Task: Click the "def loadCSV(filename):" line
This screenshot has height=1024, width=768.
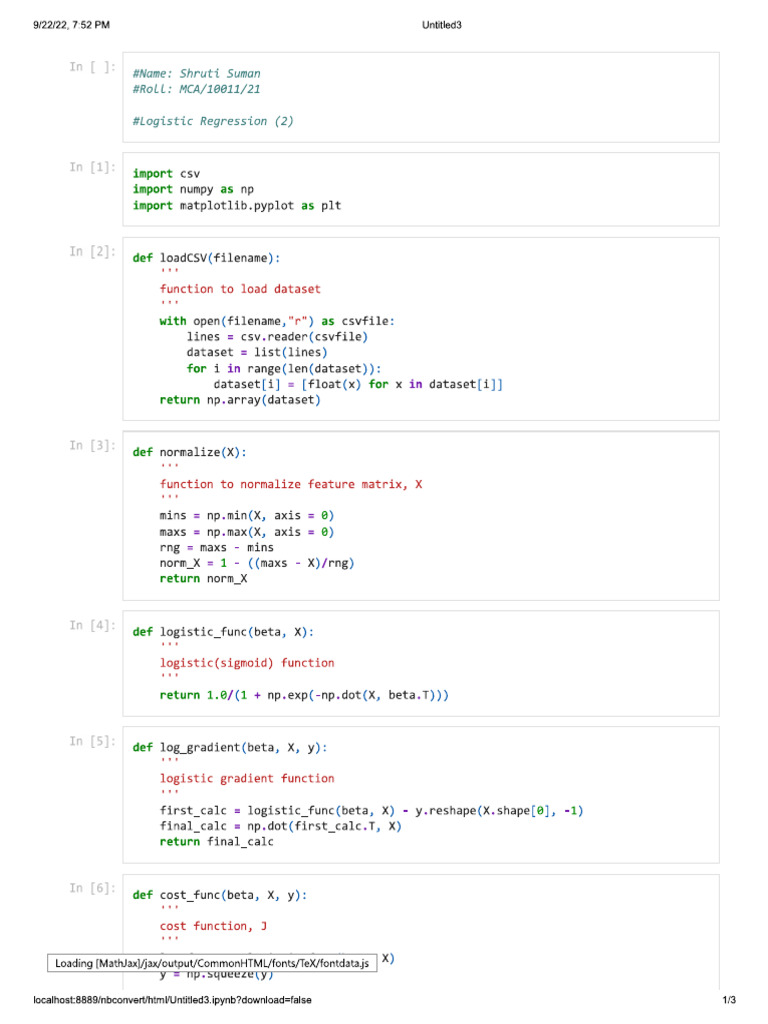Action: [206, 258]
